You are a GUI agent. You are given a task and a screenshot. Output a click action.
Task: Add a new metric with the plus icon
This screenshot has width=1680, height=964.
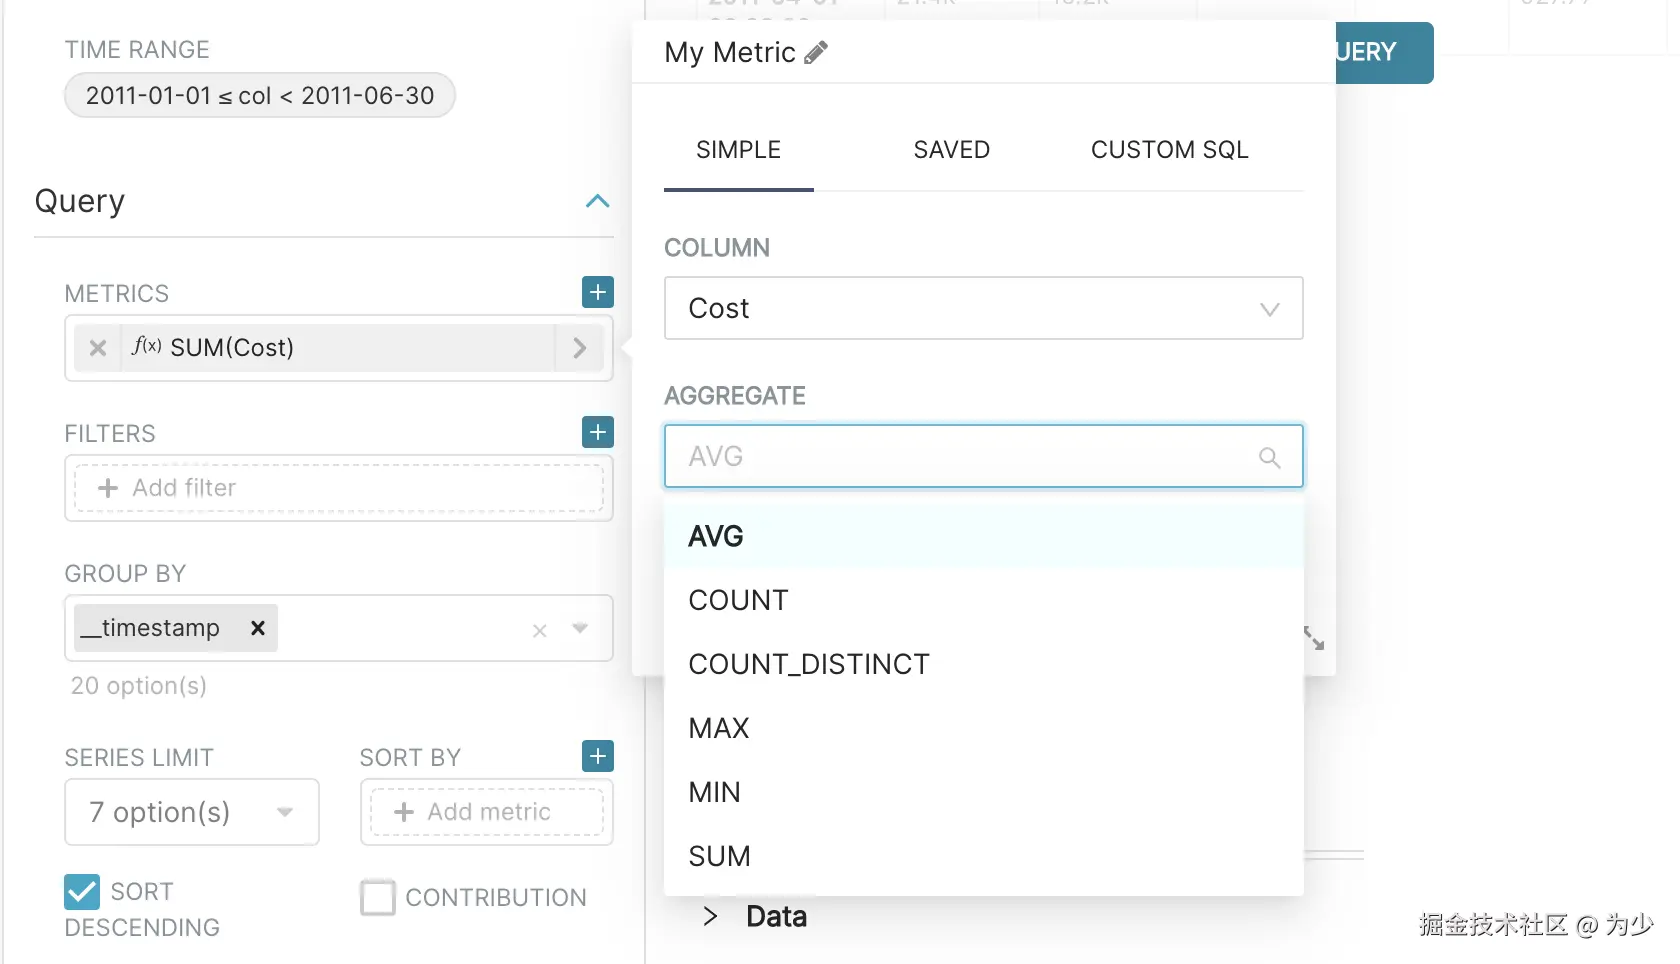coord(598,292)
